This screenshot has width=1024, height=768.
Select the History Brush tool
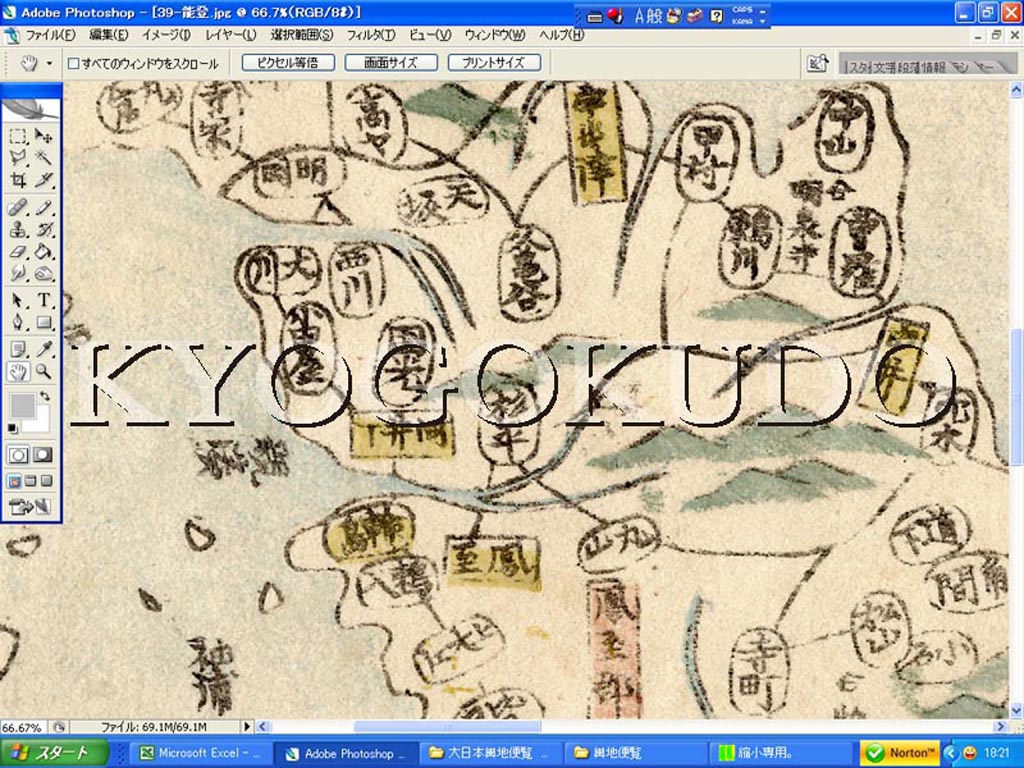(43, 229)
